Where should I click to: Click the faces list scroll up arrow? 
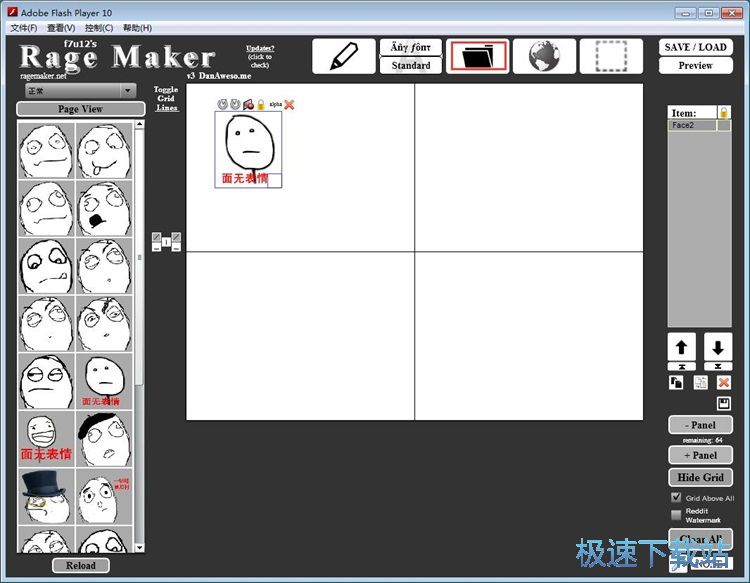click(x=139, y=124)
